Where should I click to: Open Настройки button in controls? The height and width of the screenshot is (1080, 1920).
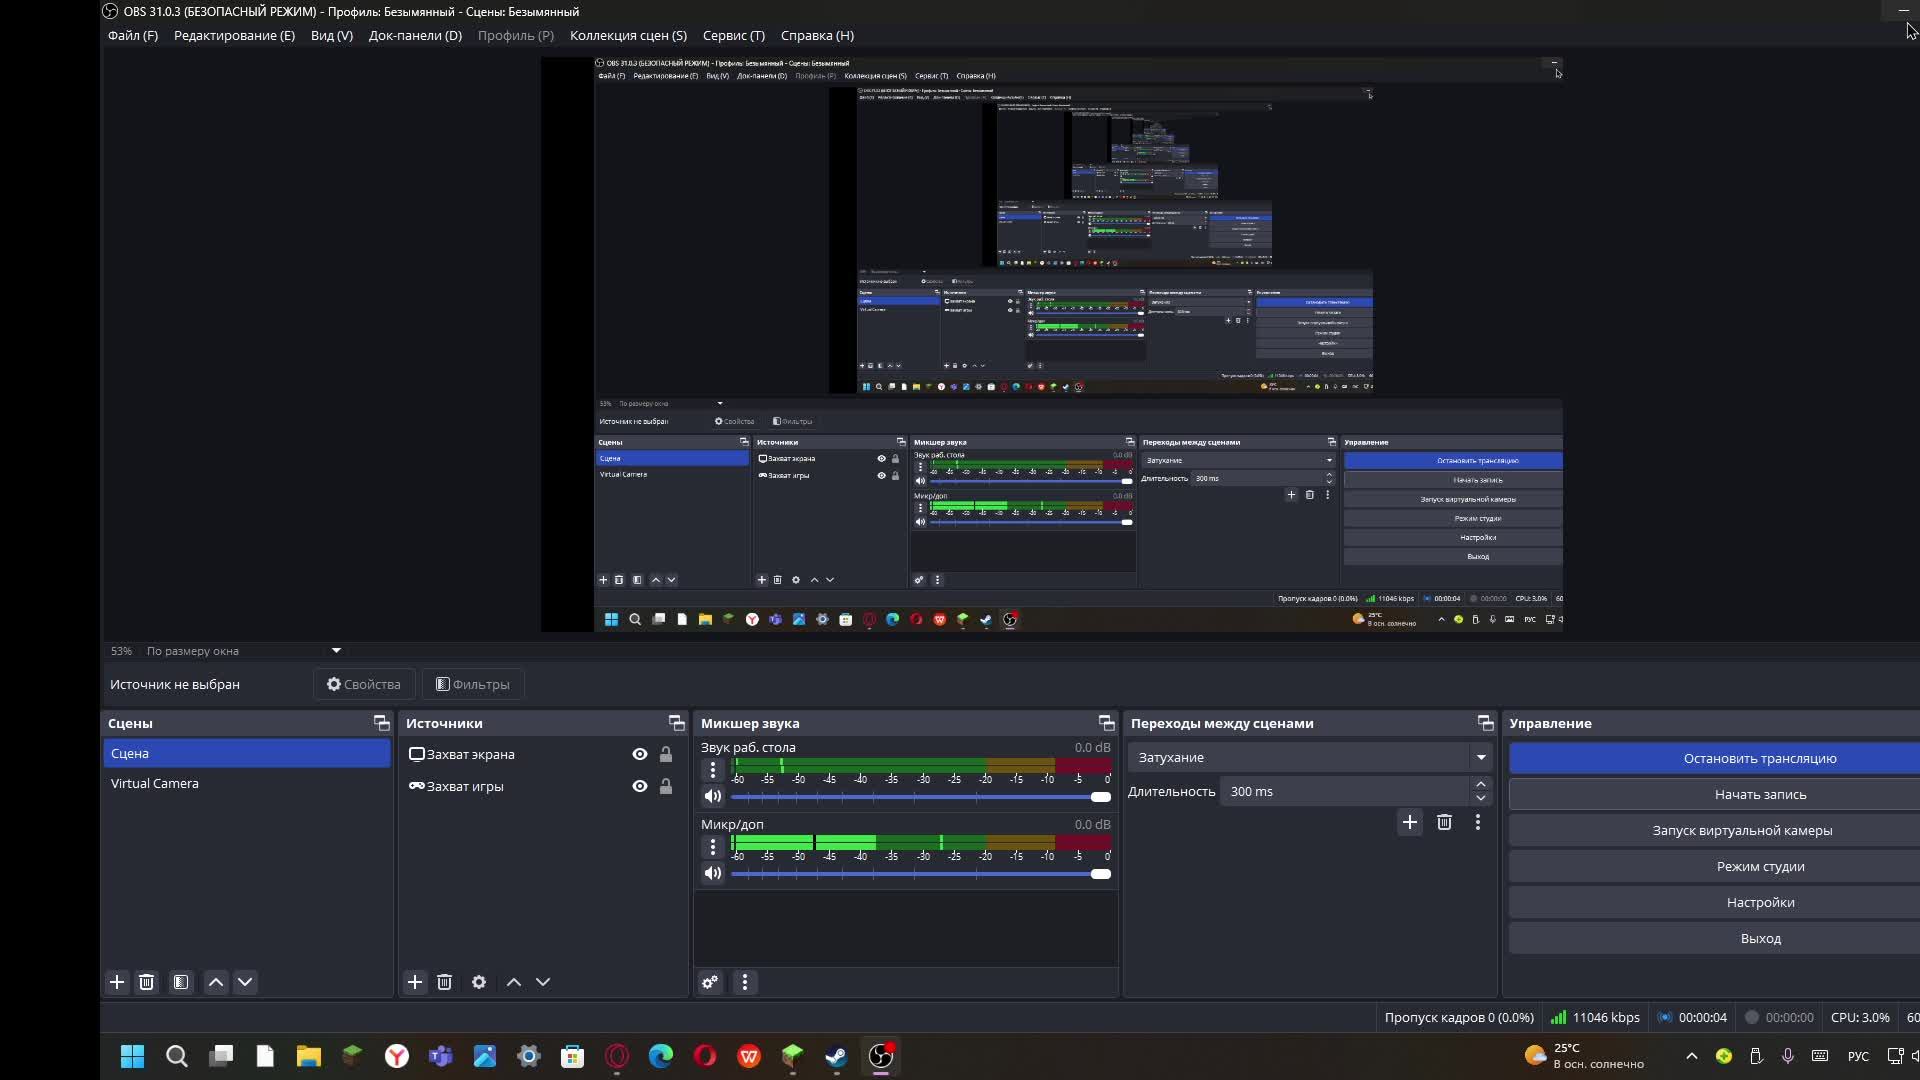click(1759, 902)
